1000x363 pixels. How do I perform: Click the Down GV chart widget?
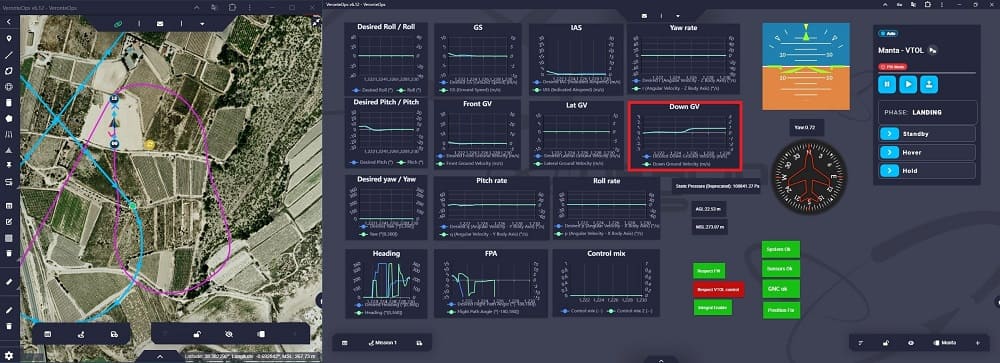coord(684,136)
